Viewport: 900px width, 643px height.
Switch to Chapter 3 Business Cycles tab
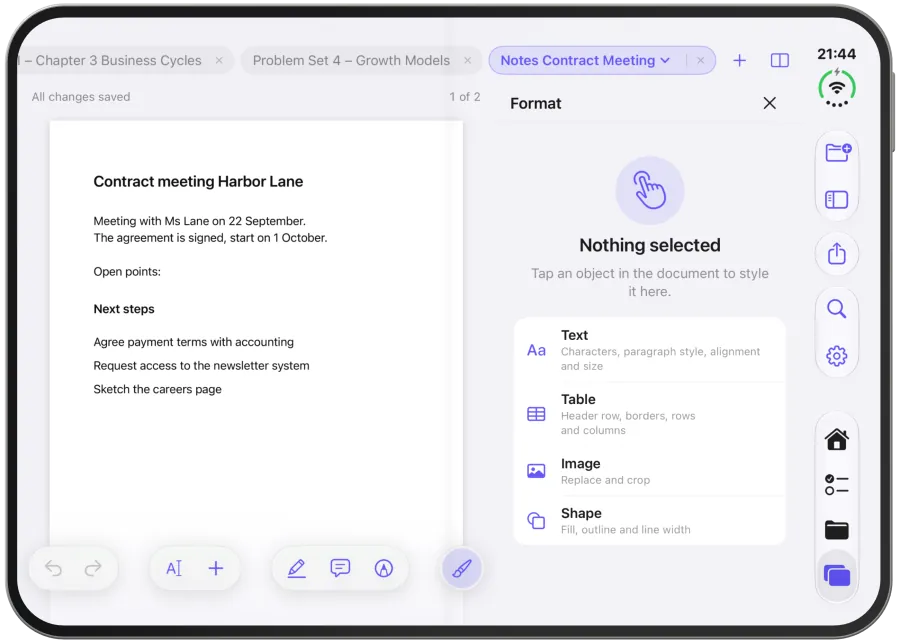click(118, 60)
